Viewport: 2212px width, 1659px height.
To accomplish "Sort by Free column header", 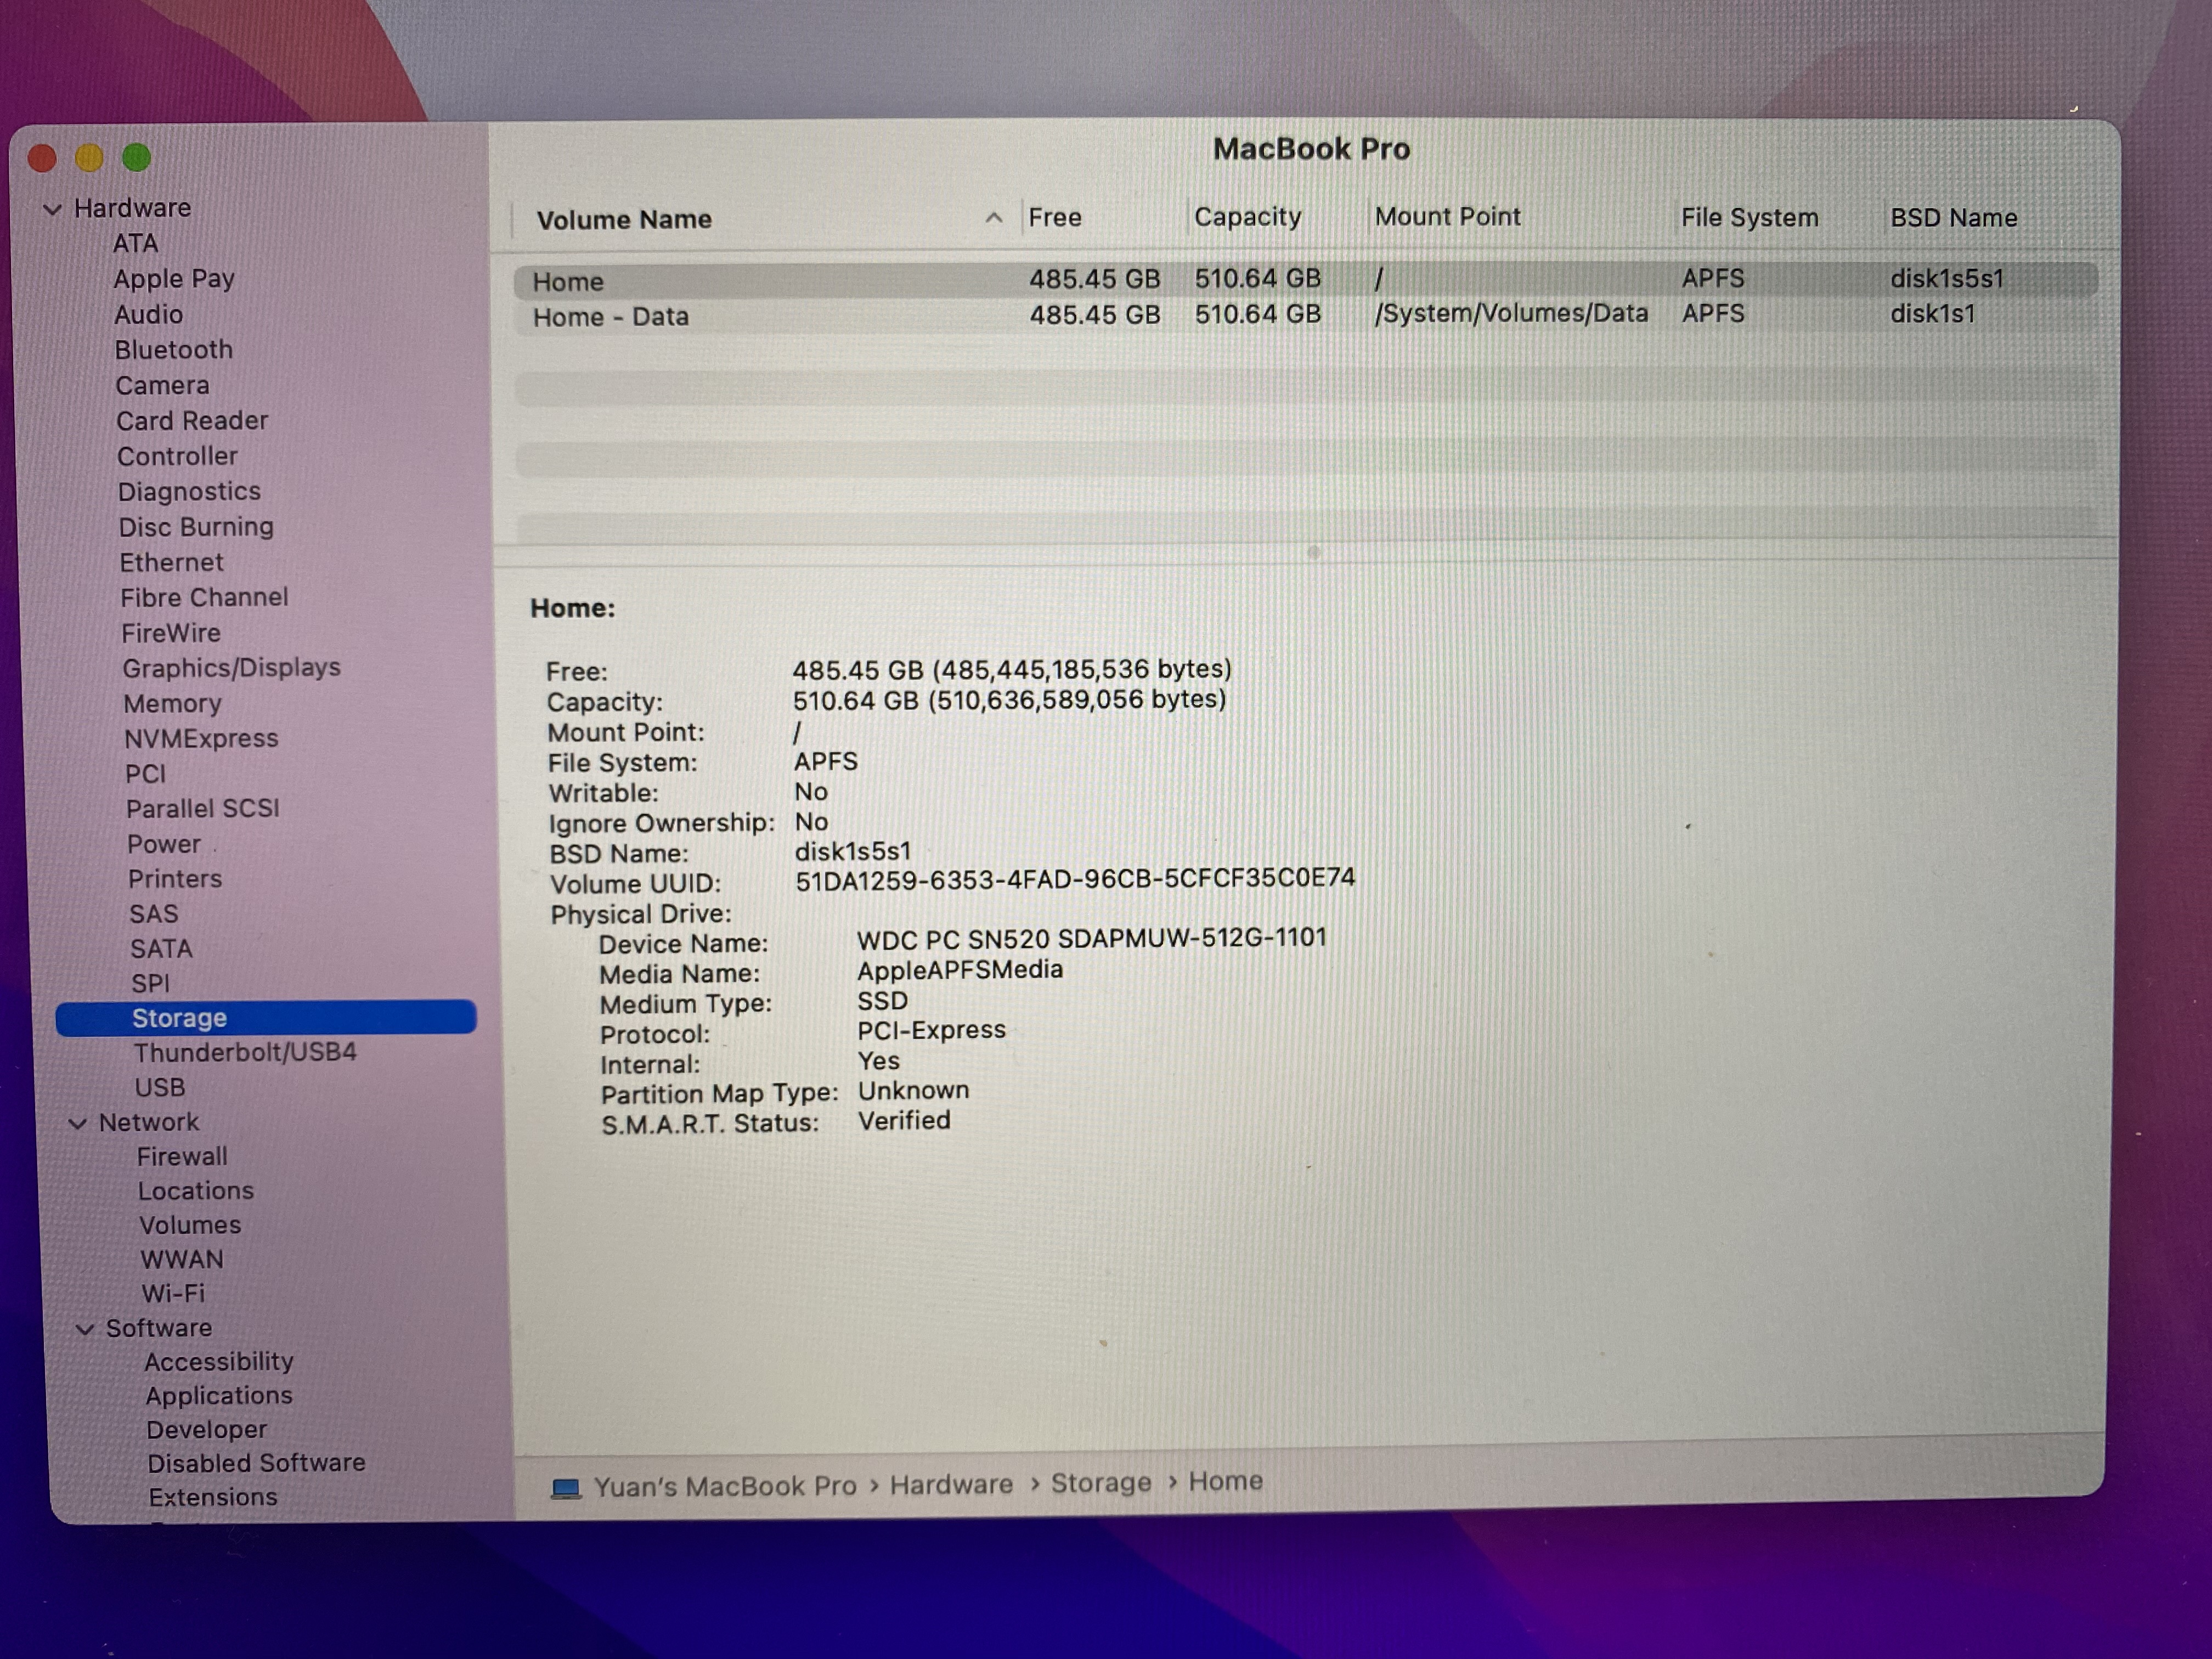I will click(x=1055, y=217).
